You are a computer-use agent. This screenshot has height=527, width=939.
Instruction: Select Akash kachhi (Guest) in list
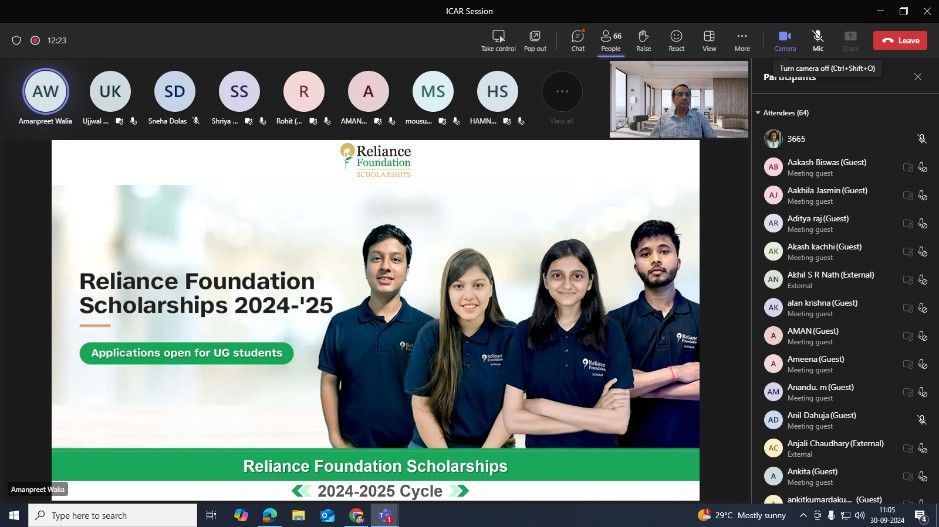845,252
